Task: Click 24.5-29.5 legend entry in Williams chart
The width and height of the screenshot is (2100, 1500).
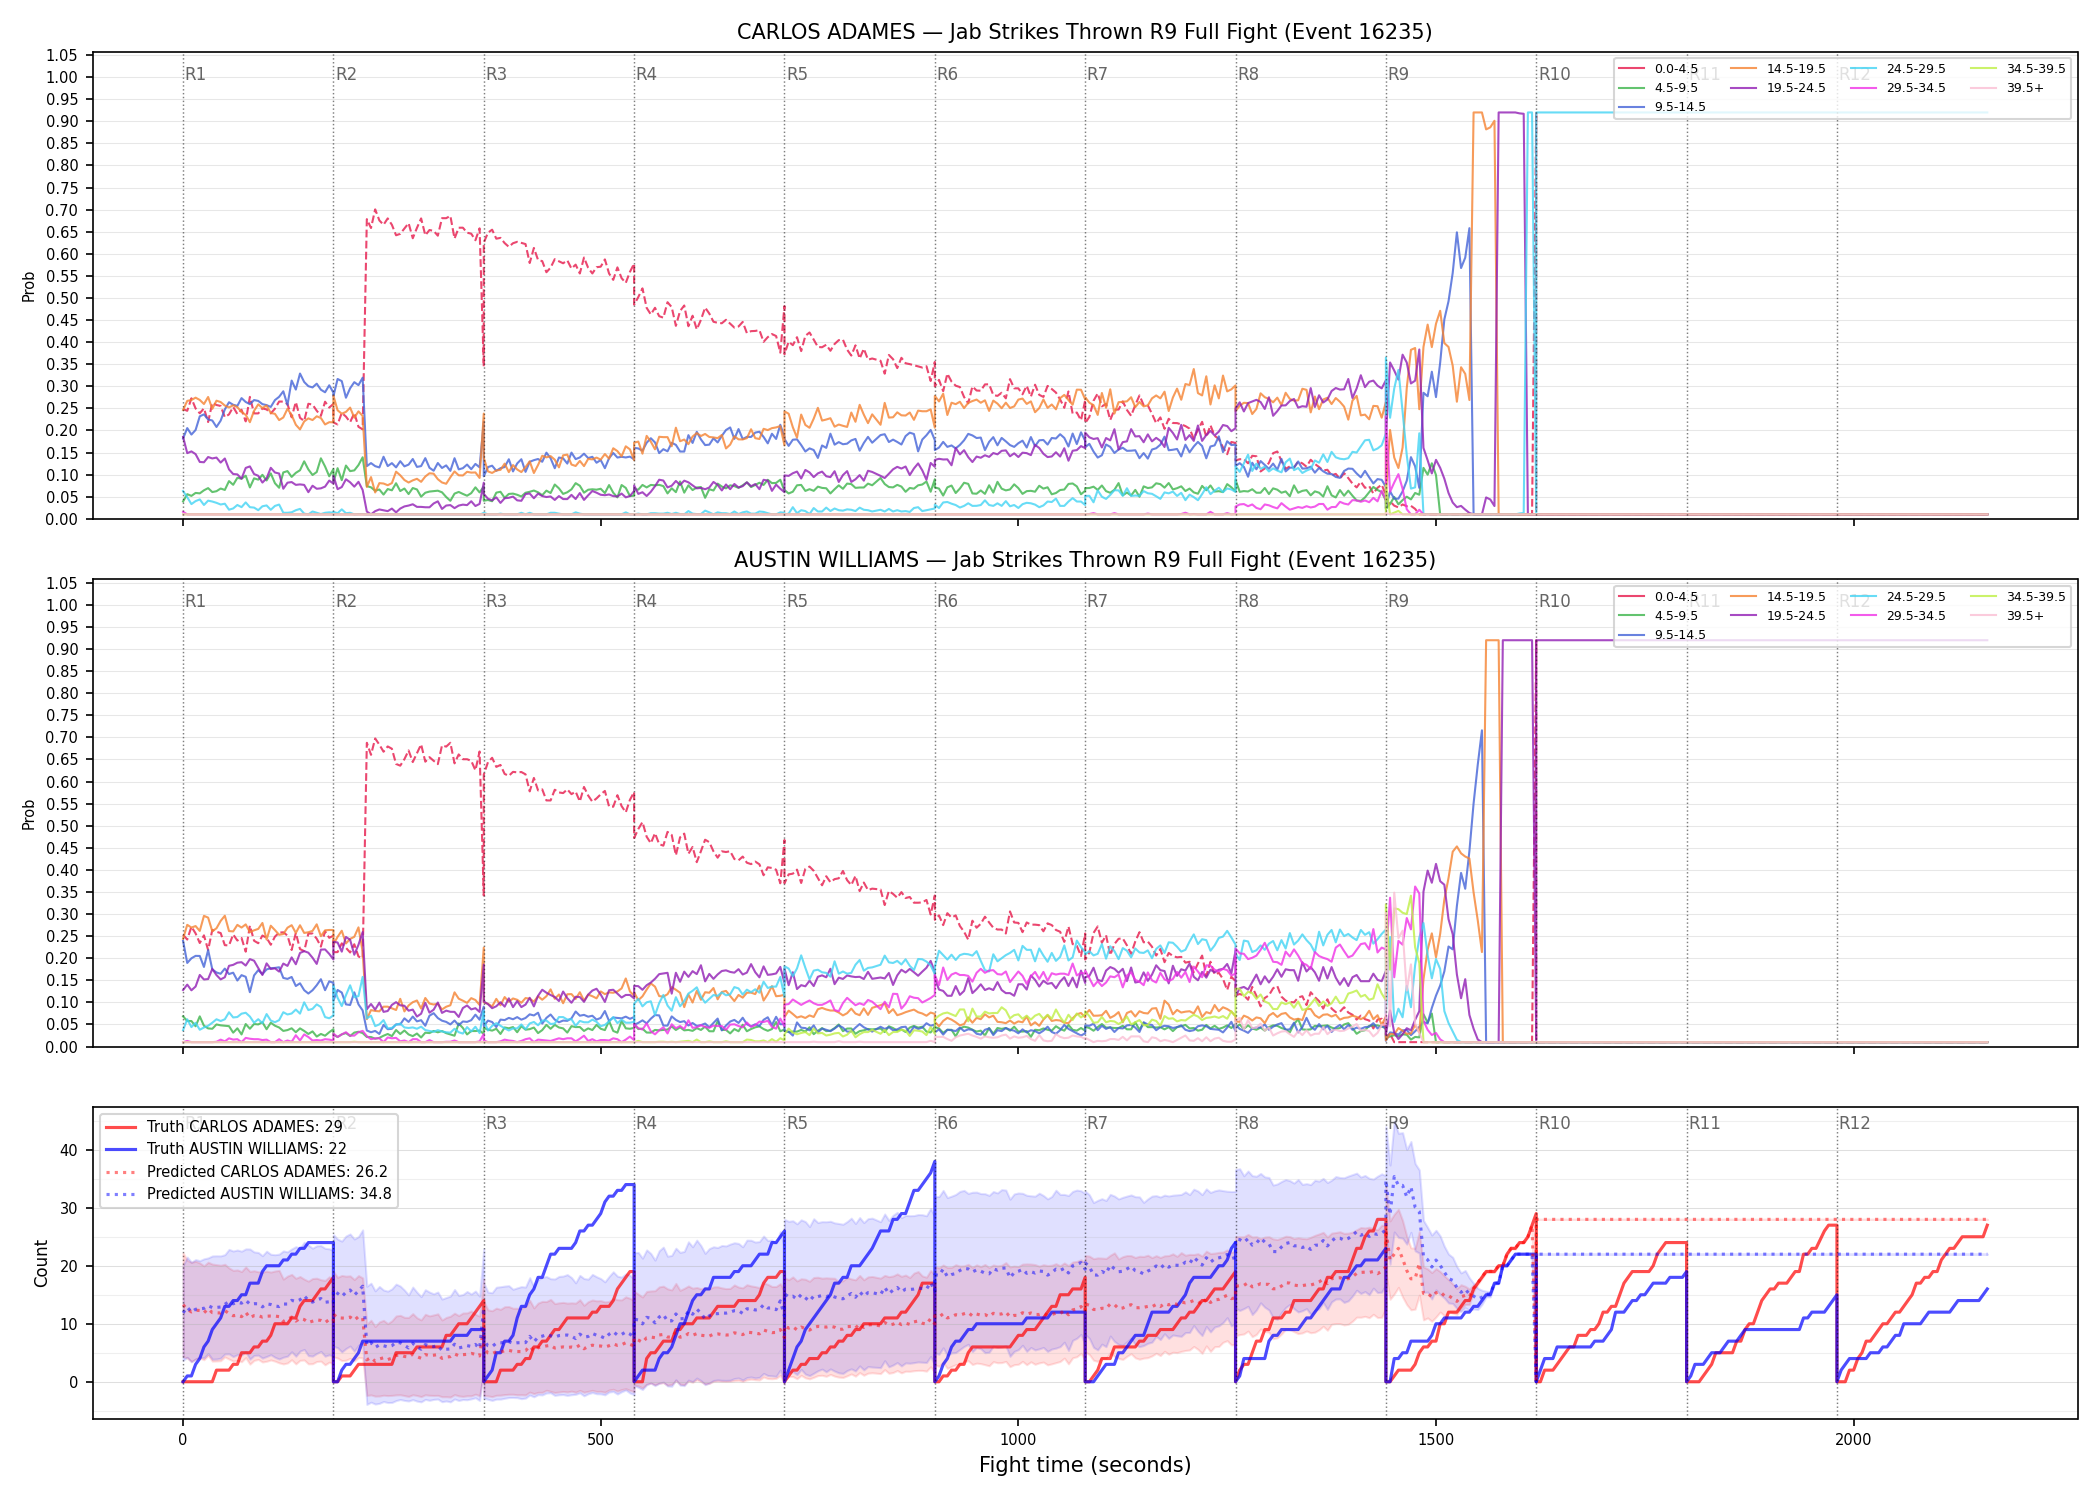Action: [x=1899, y=597]
